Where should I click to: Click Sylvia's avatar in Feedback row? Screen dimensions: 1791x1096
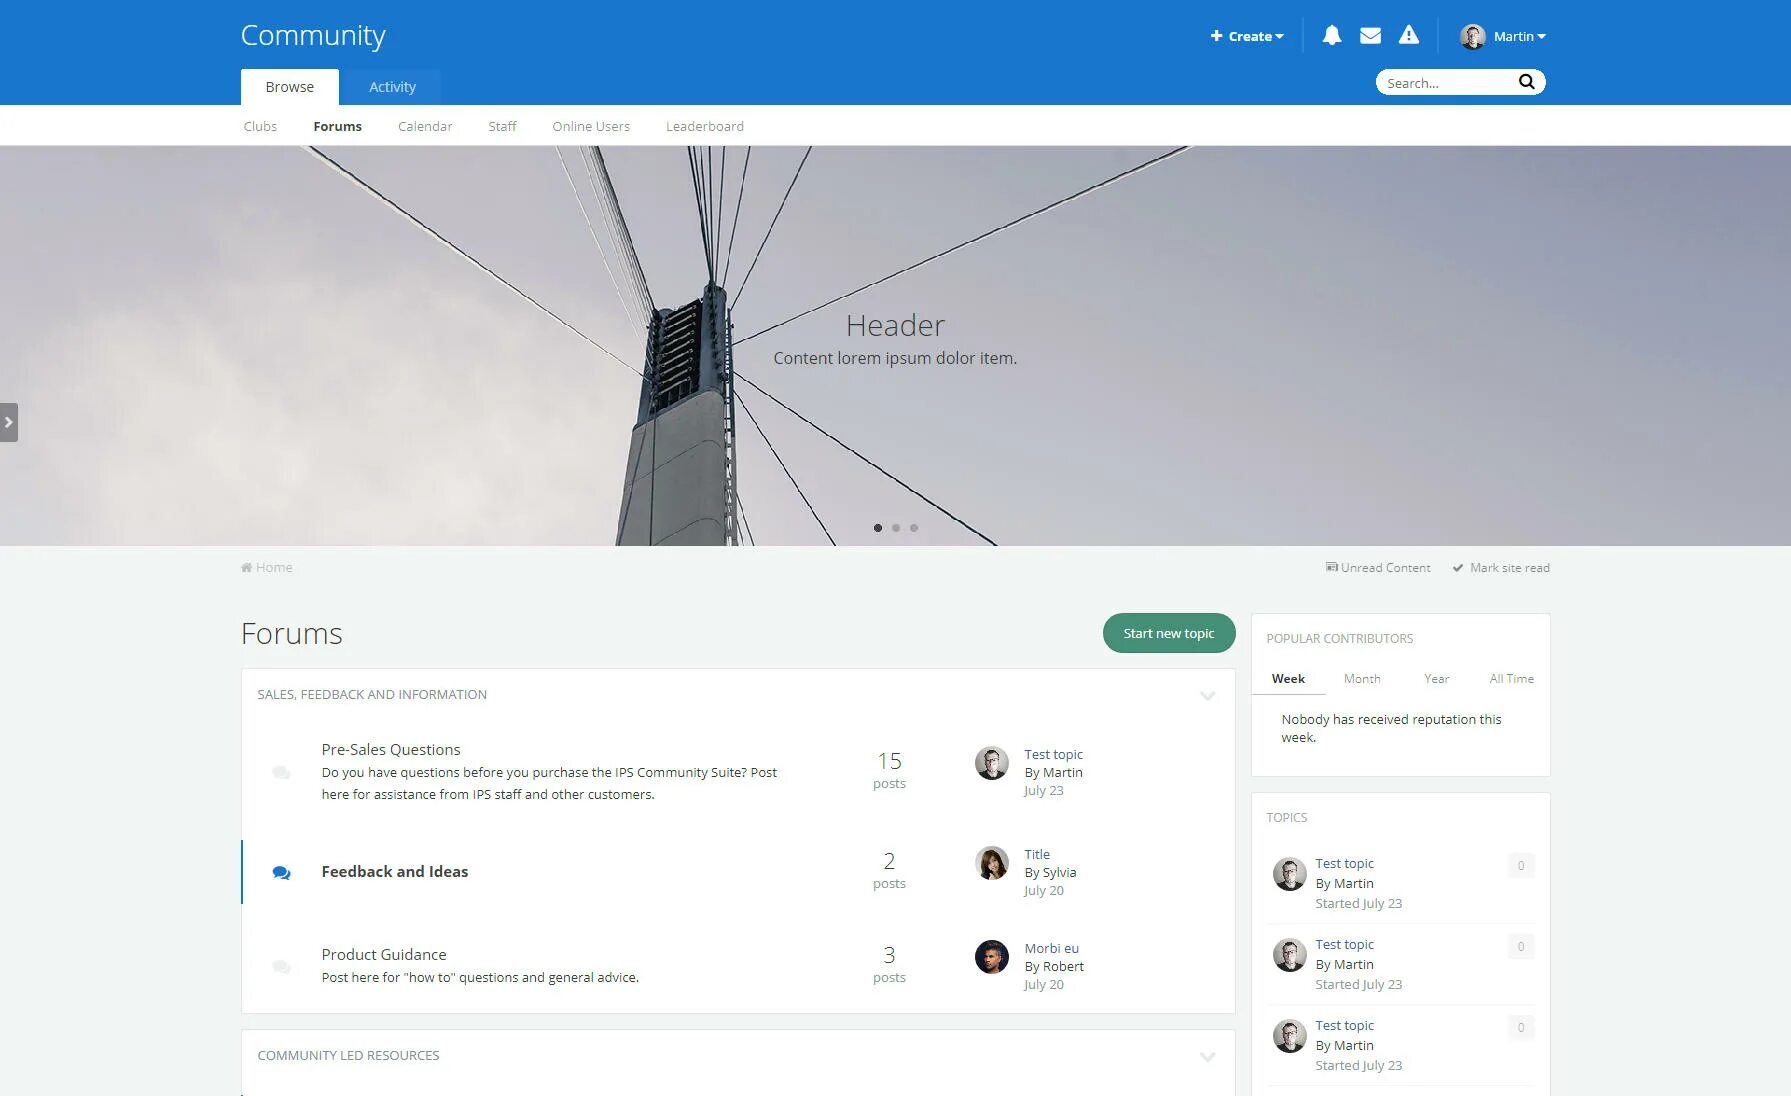tap(991, 863)
